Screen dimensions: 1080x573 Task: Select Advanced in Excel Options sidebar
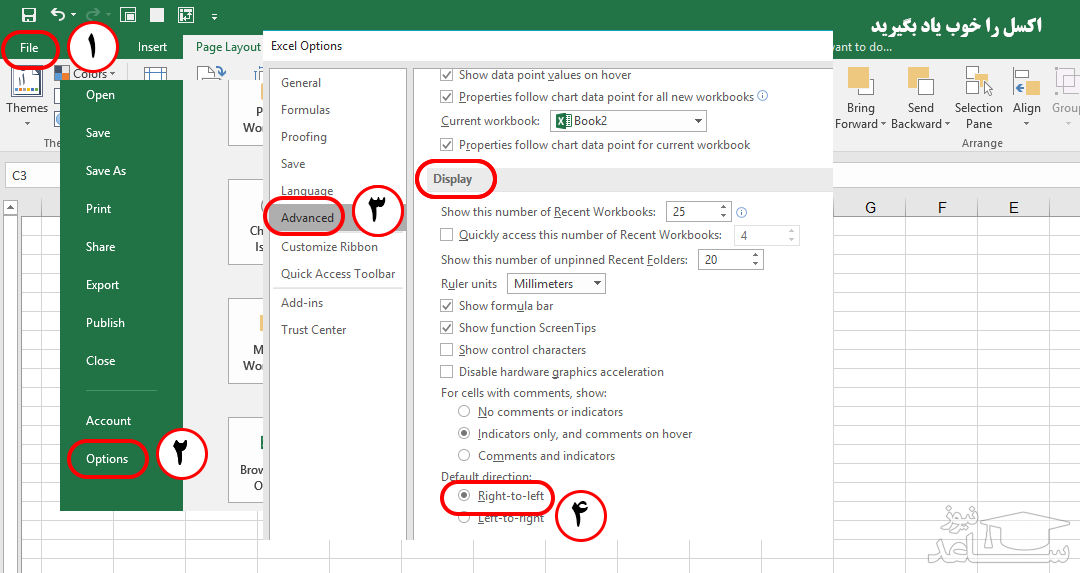307,218
